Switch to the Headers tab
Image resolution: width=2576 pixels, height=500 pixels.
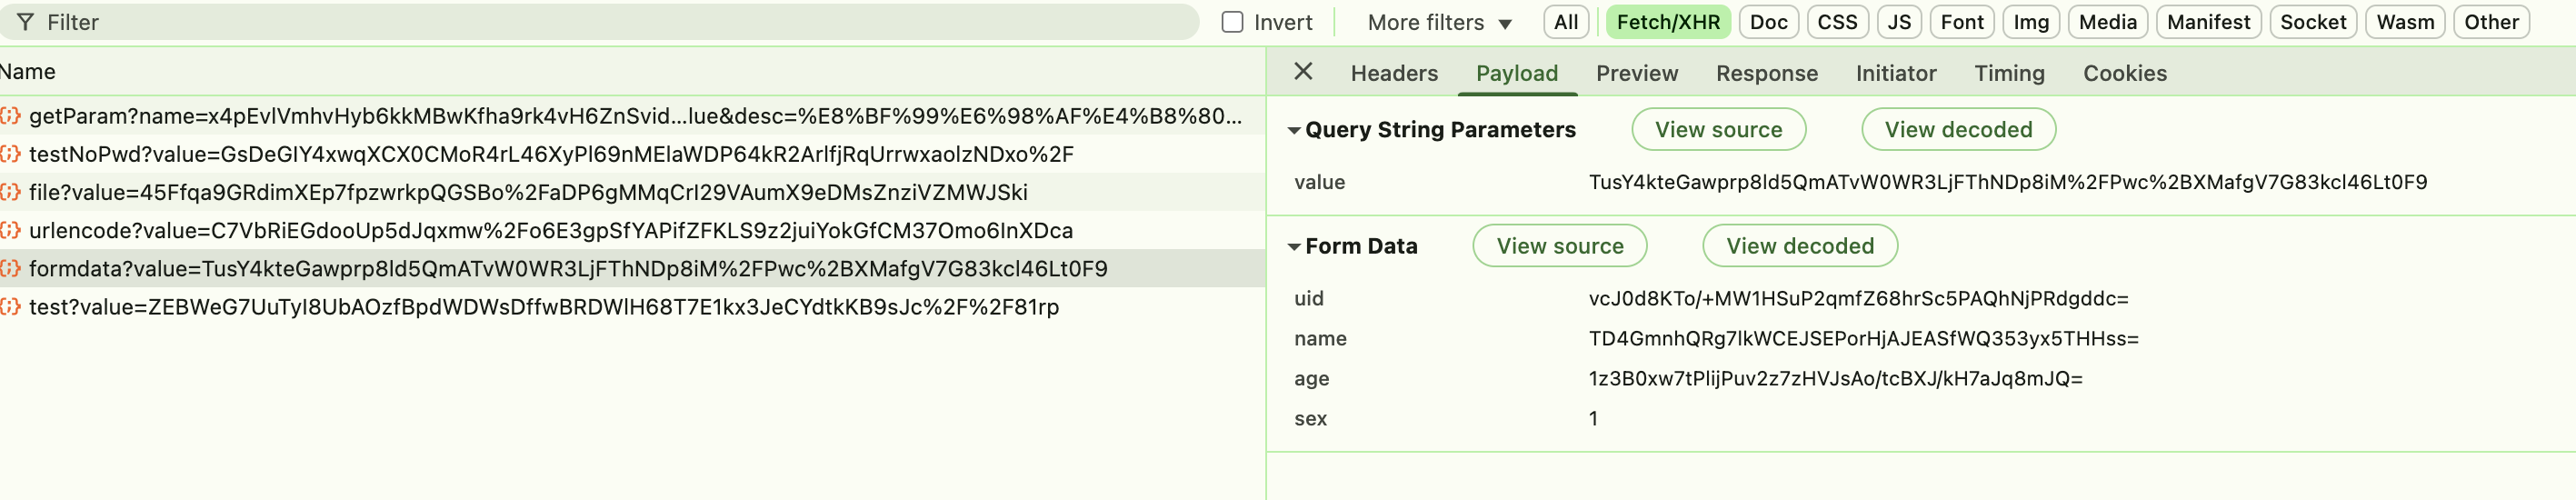coord(1393,73)
